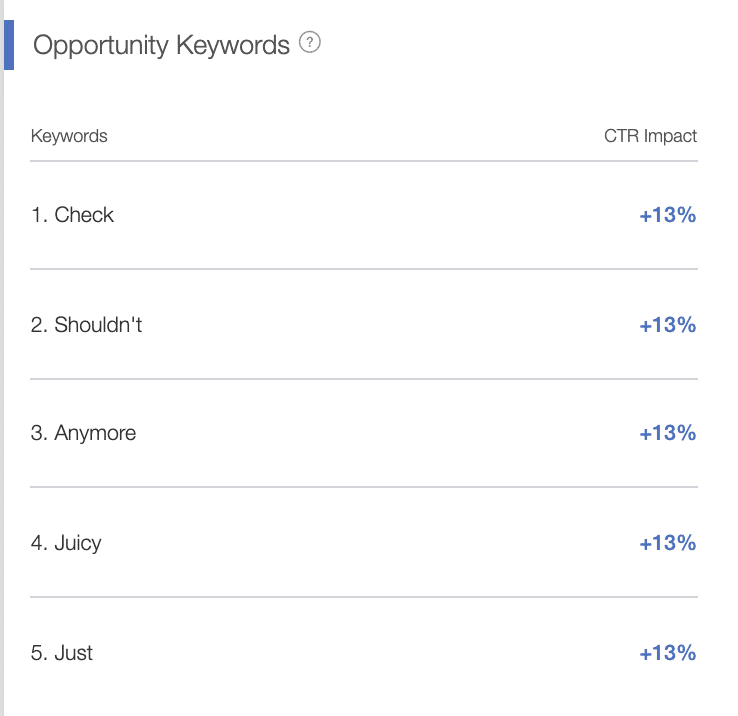
Task: Click the +13% value for Just
Action: point(667,653)
